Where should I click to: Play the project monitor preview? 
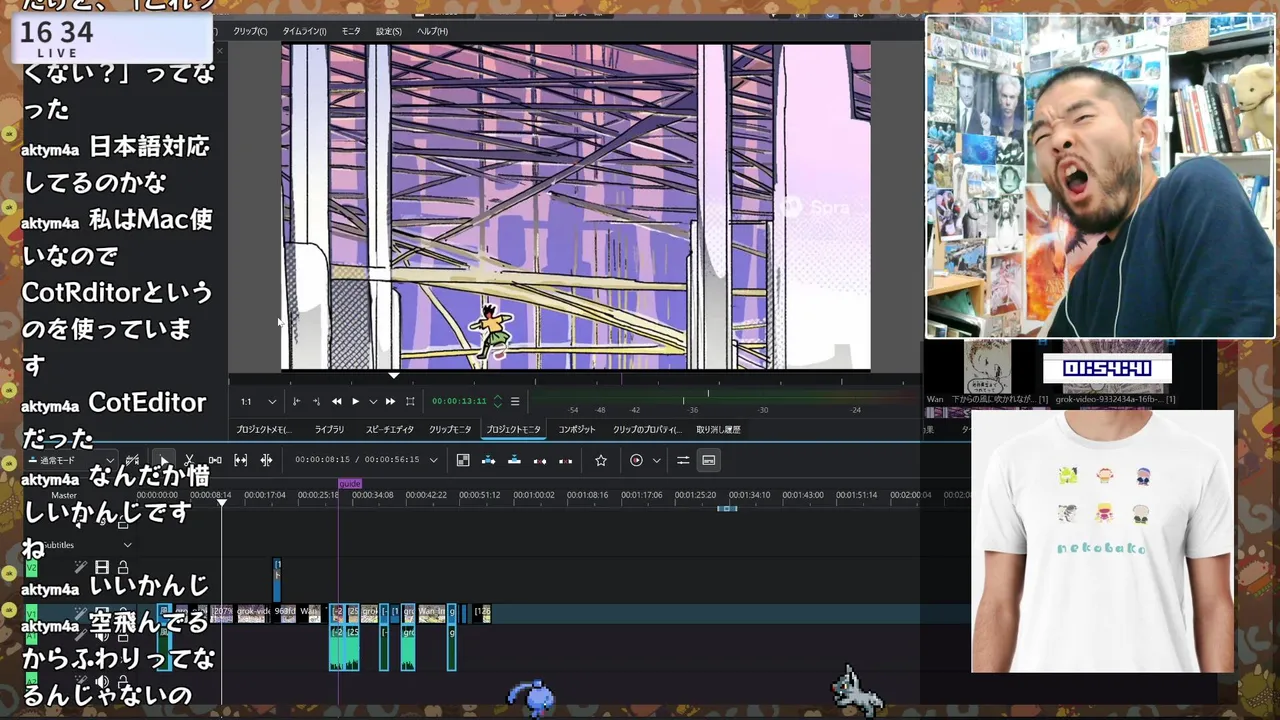pyautogui.click(x=355, y=401)
